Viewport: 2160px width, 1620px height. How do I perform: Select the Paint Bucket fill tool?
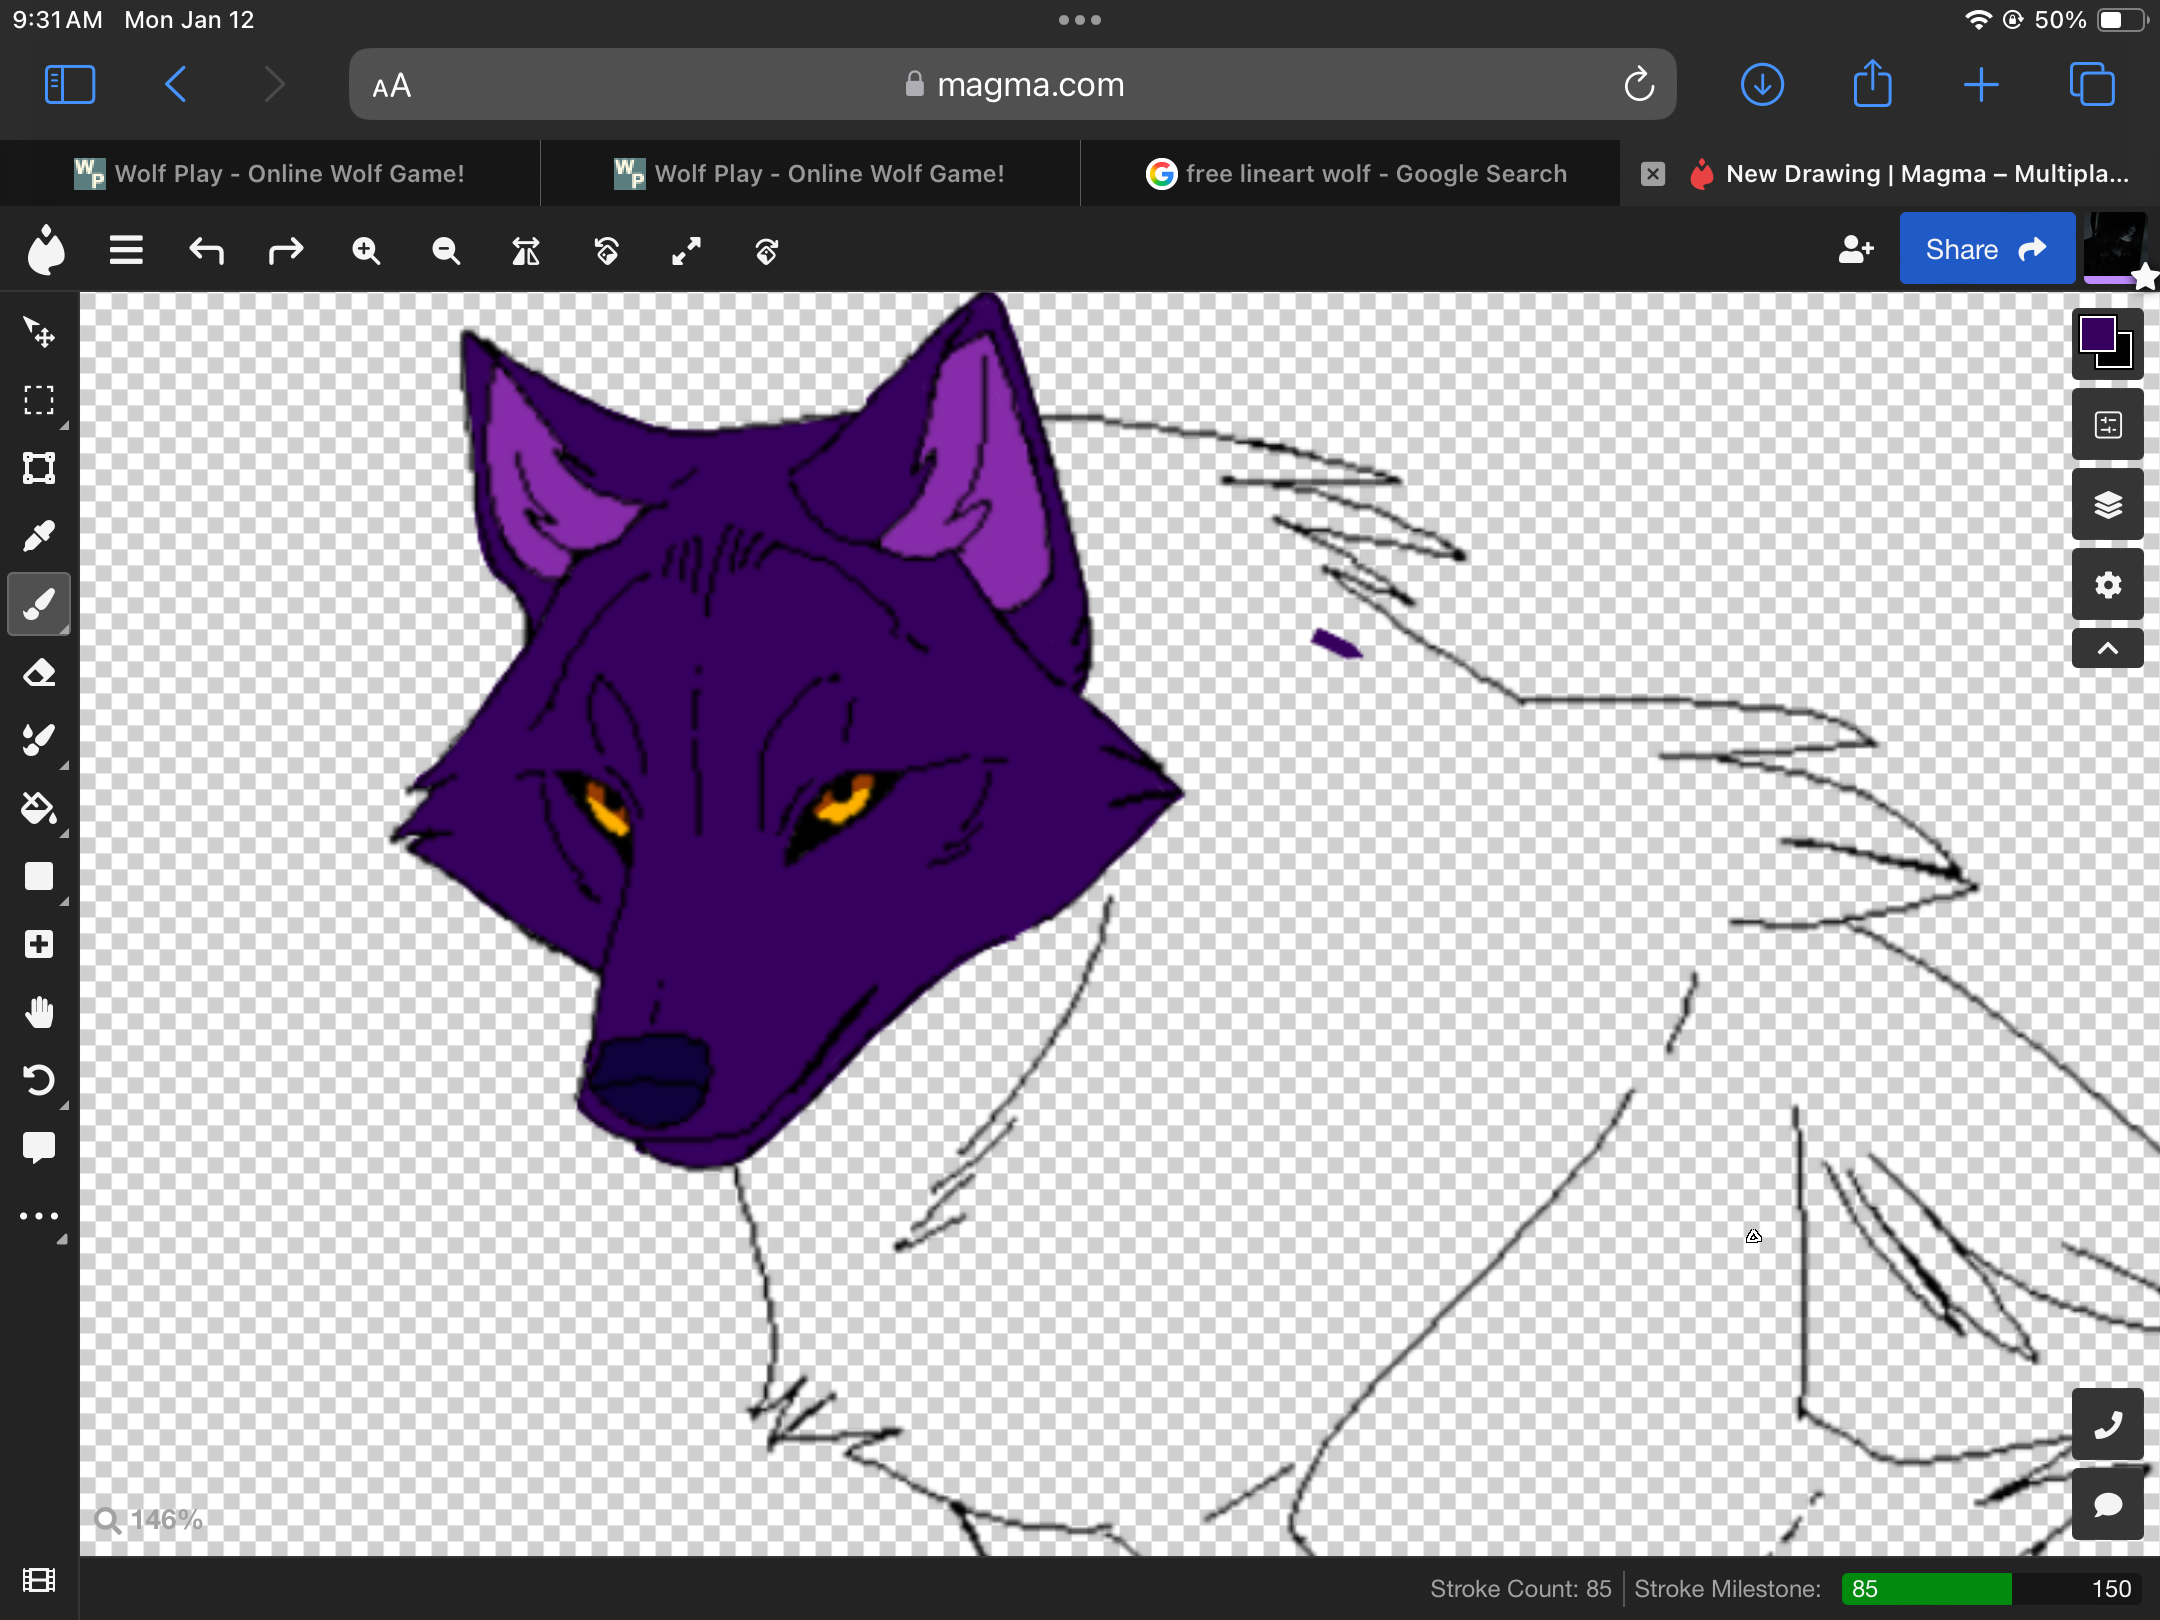tap(39, 808)
